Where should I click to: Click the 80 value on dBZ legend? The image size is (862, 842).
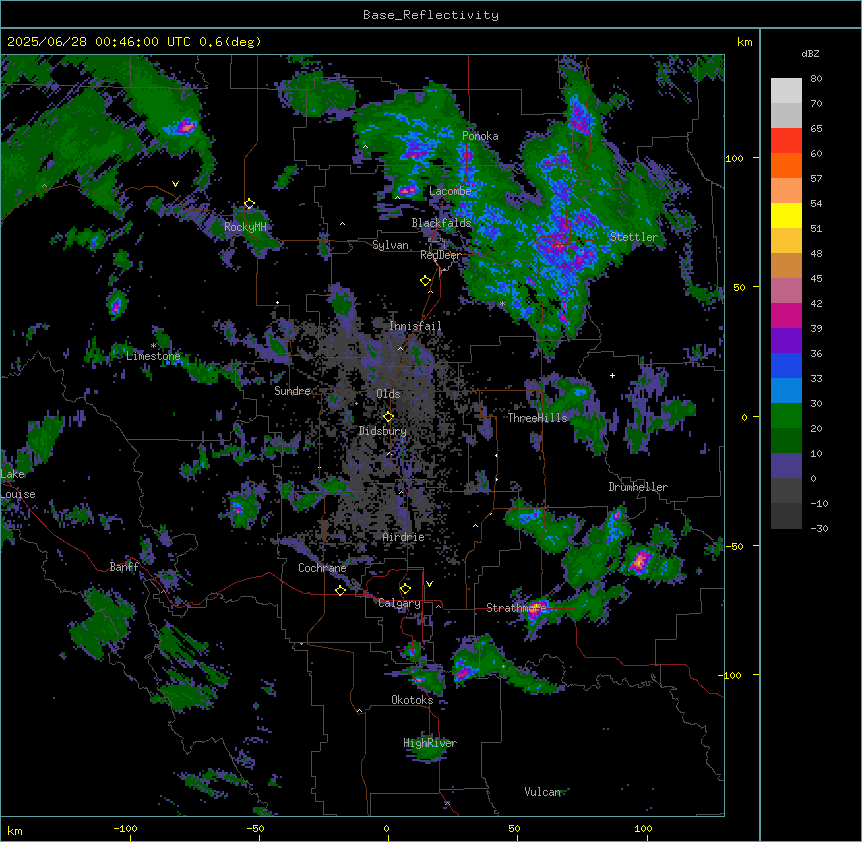(816, 79)
